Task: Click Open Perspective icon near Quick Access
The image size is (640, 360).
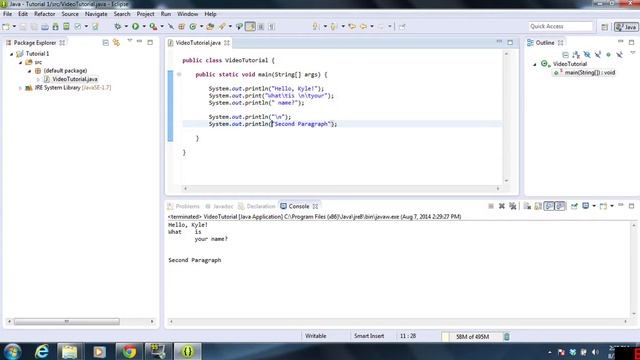Action: pos(604,27)
